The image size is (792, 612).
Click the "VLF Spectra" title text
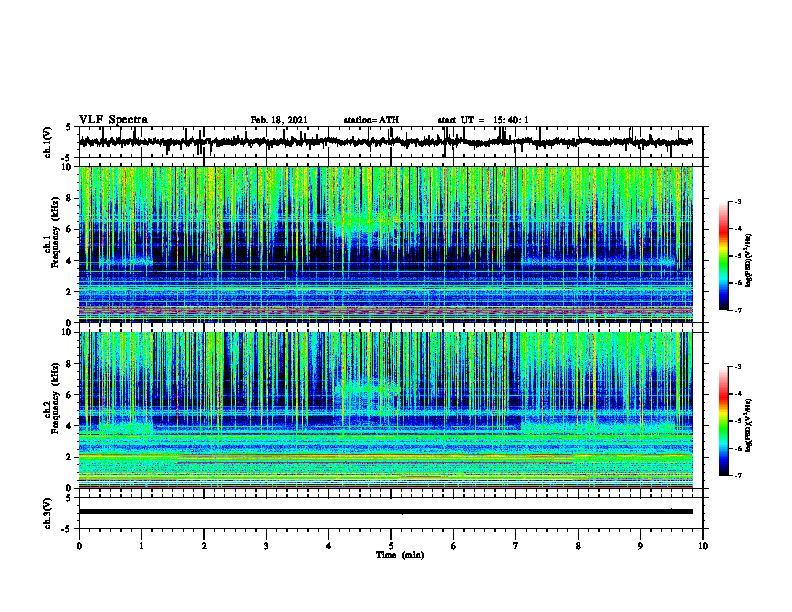click(x=113, y=119)
